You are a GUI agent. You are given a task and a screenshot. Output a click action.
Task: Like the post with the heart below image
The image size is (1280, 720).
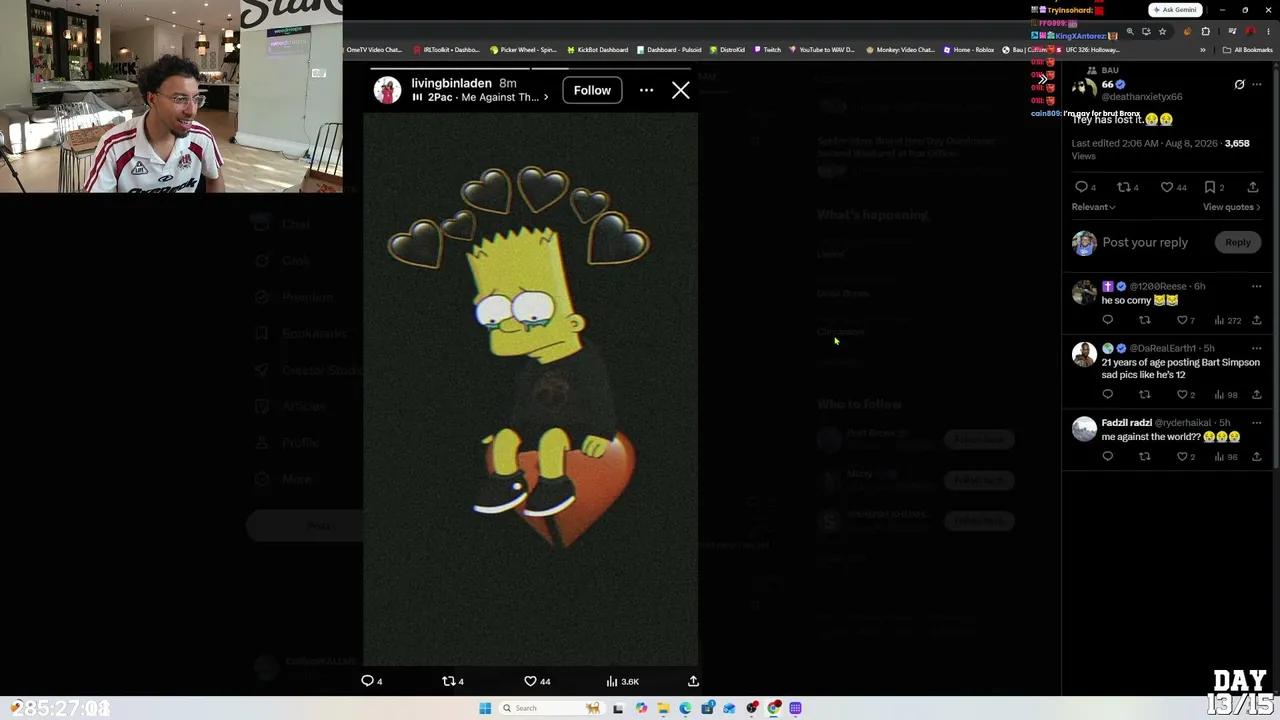(531, 681)
